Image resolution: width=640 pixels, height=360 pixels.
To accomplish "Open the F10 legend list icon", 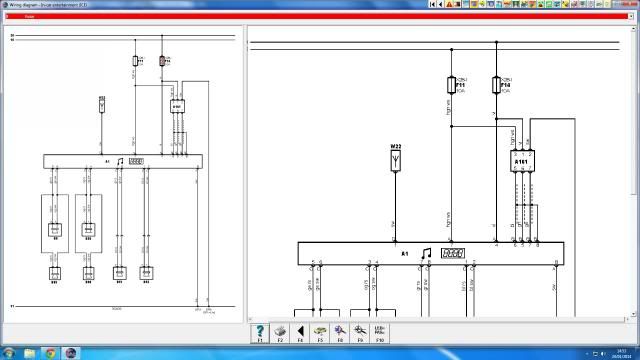I will (380, 333).
